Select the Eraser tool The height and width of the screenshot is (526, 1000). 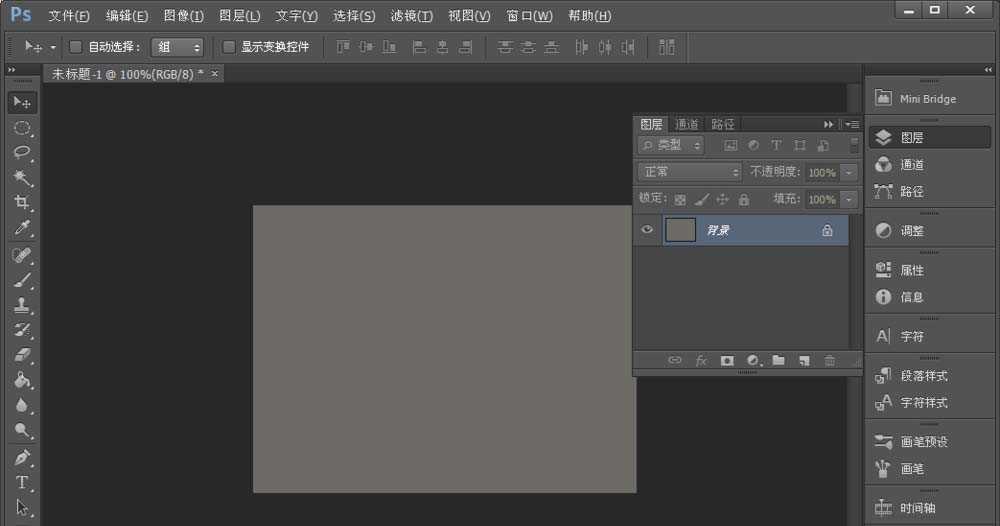pyautogui.click(x=22, y=355)
